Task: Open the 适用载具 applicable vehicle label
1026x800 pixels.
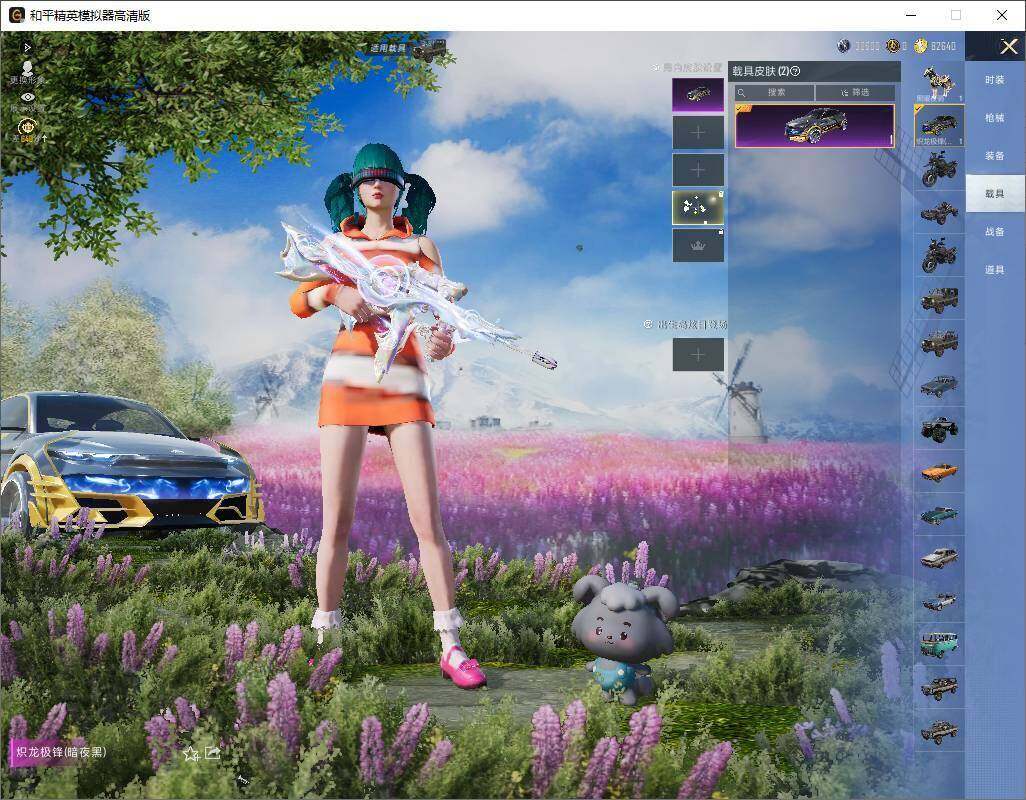Action: 387,48
